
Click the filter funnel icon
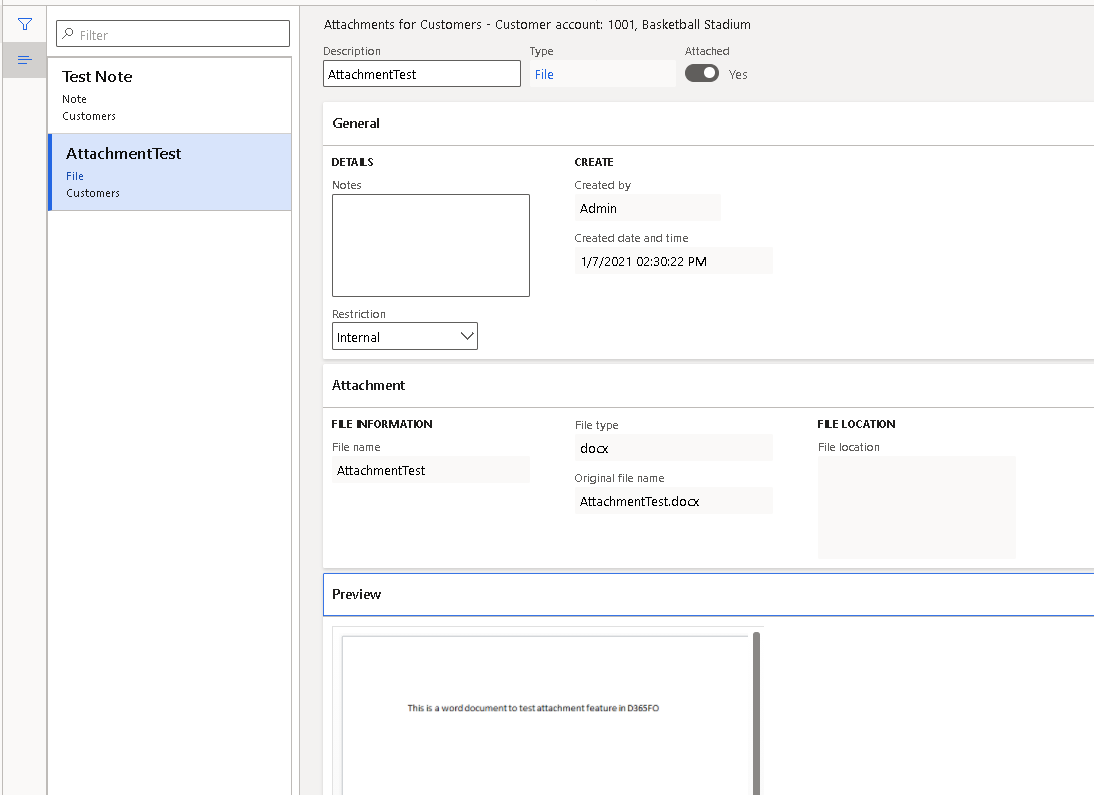click(x=25, y=24)
